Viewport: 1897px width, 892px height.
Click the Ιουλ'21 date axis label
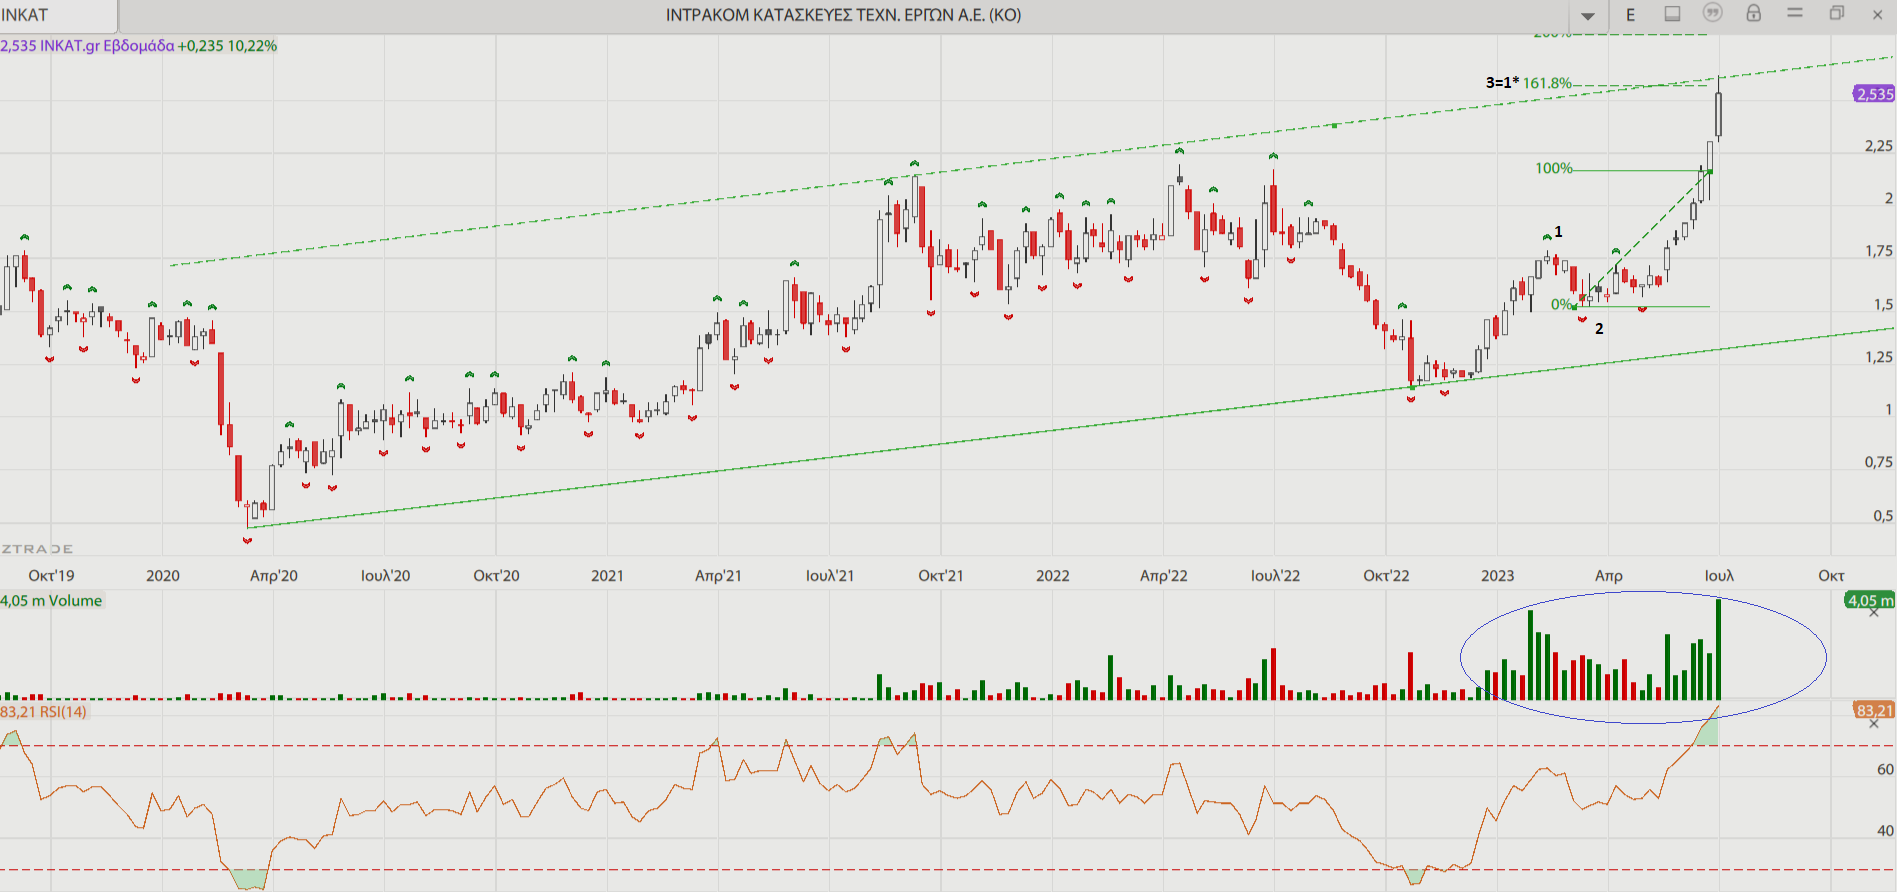(830, 575)
